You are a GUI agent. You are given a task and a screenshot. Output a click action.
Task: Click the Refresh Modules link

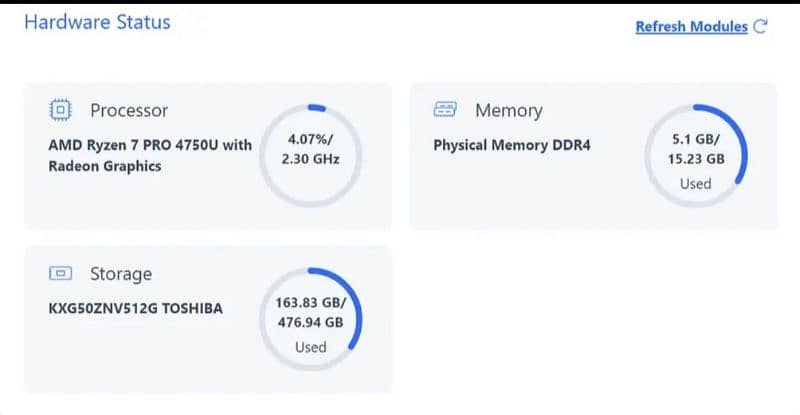point(691,27)
